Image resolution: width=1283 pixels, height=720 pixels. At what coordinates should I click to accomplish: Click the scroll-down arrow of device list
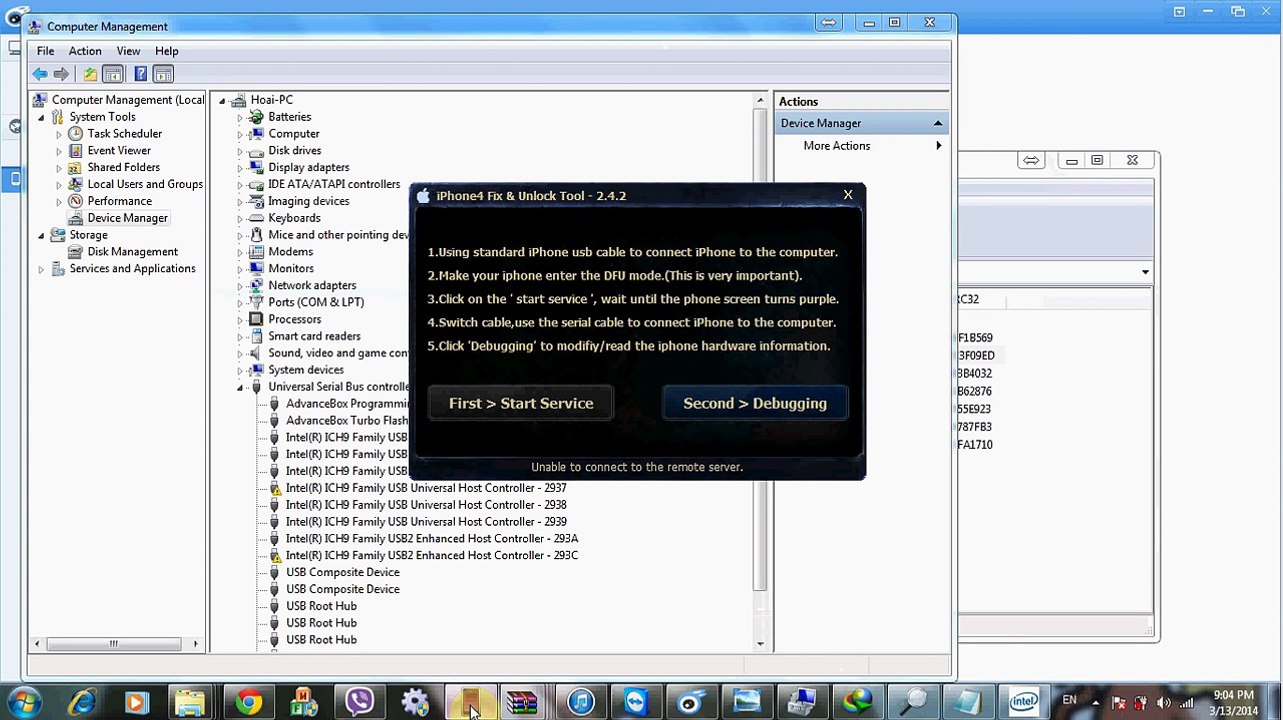[760, 644]
